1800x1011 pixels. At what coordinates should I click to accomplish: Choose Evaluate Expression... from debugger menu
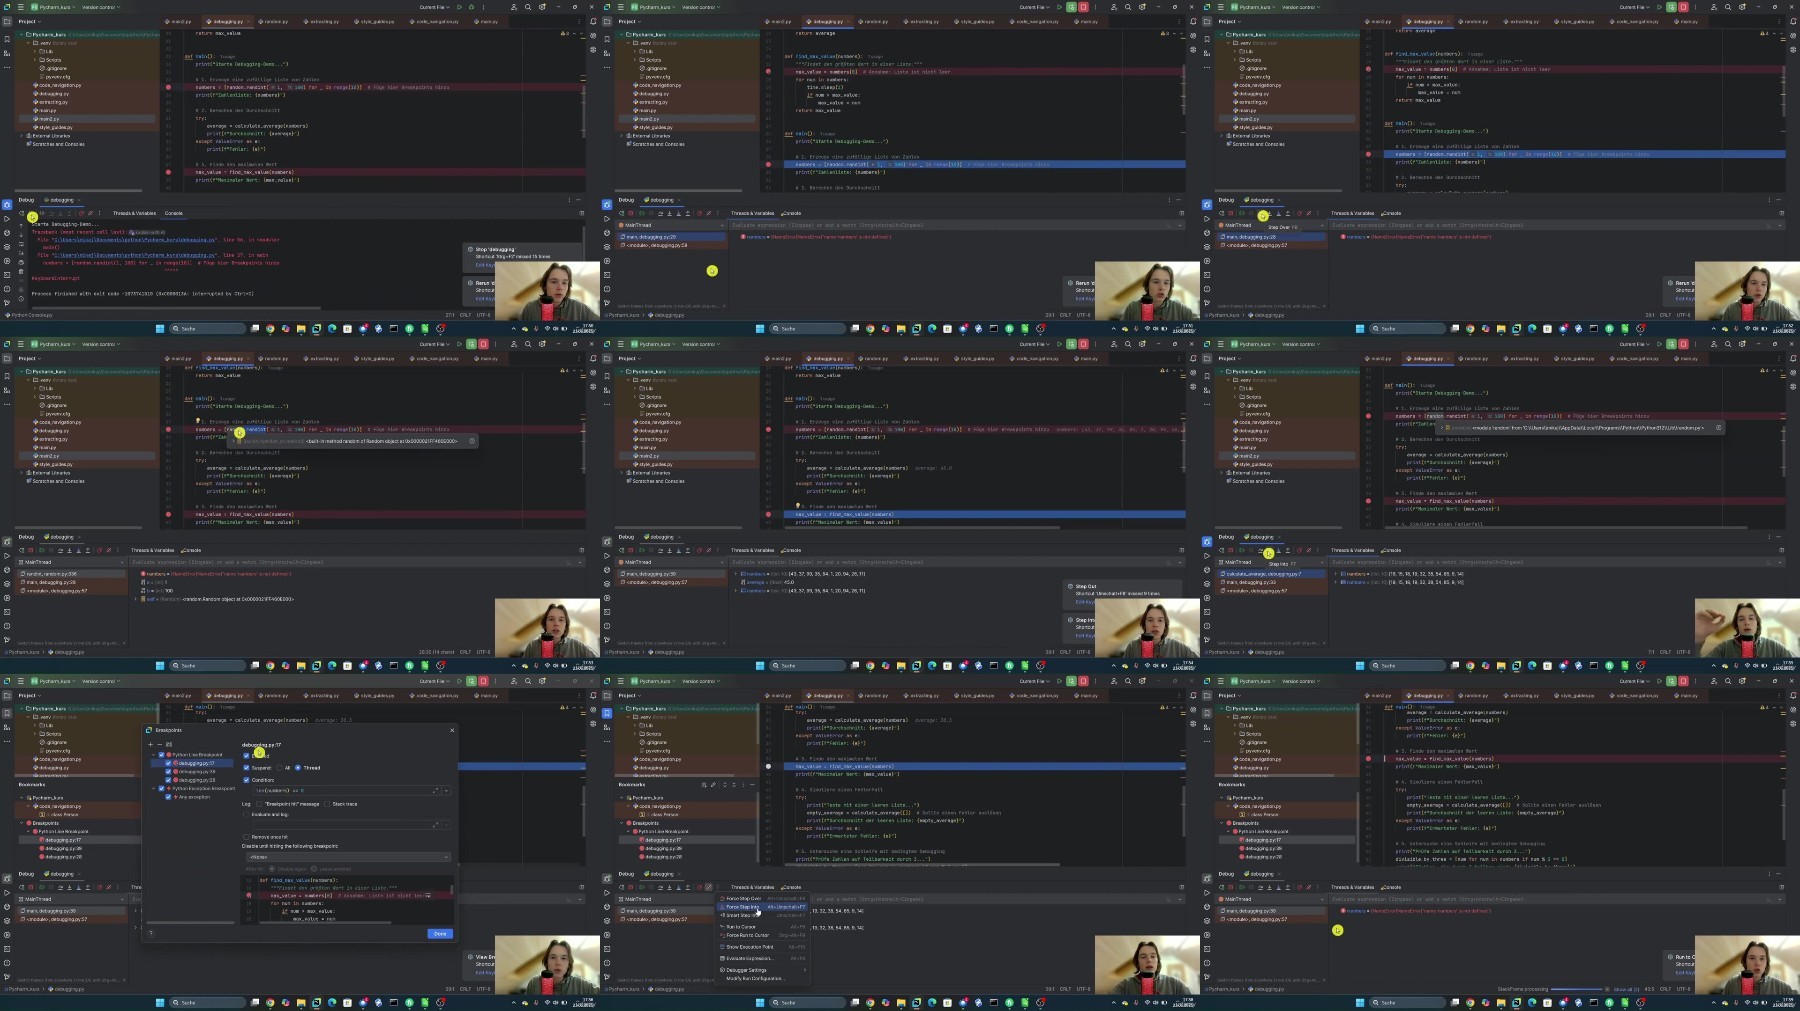coord(762,958)
